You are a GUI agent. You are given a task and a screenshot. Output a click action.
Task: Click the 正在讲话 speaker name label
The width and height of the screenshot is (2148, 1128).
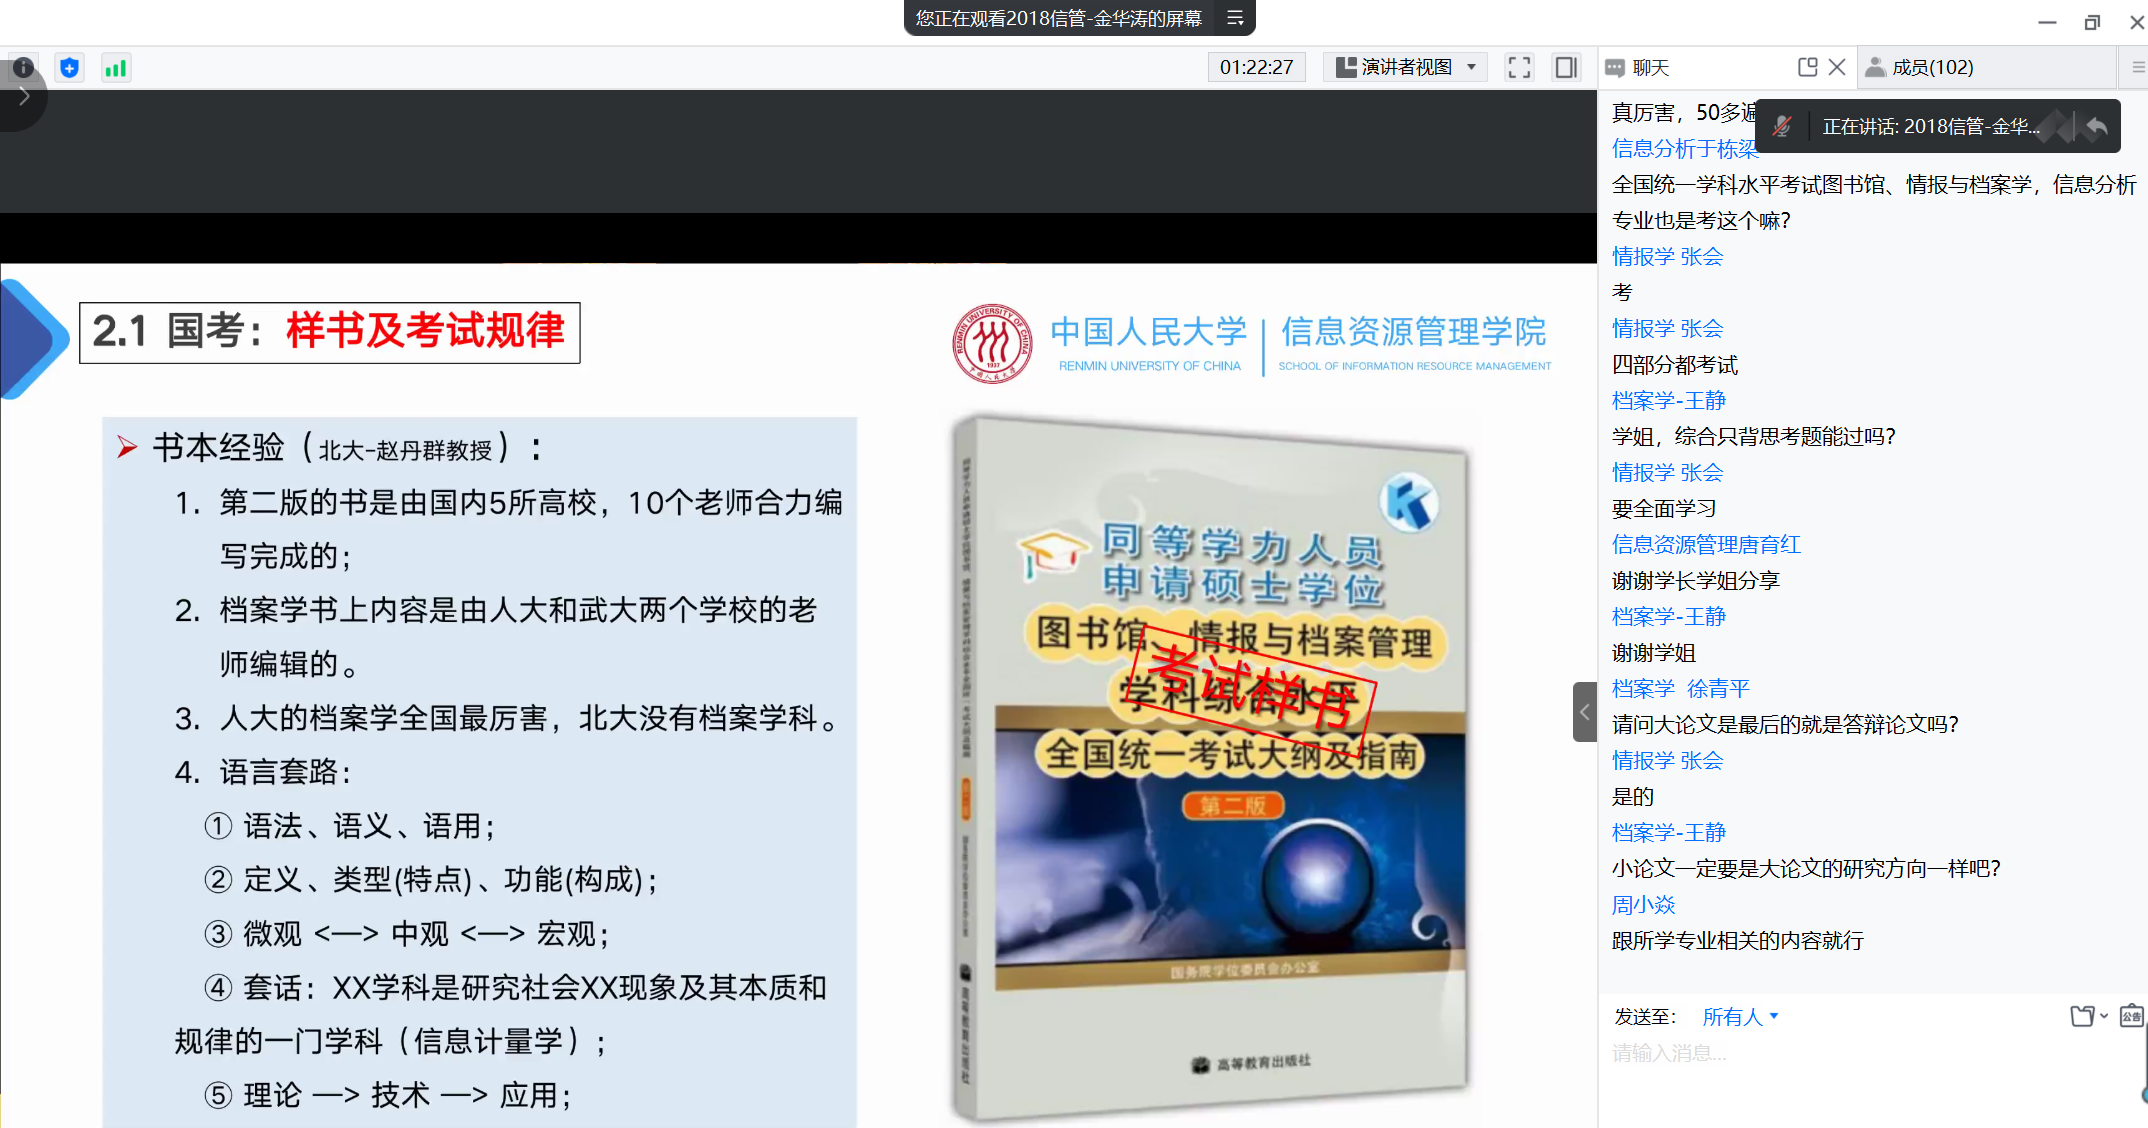1930,126
